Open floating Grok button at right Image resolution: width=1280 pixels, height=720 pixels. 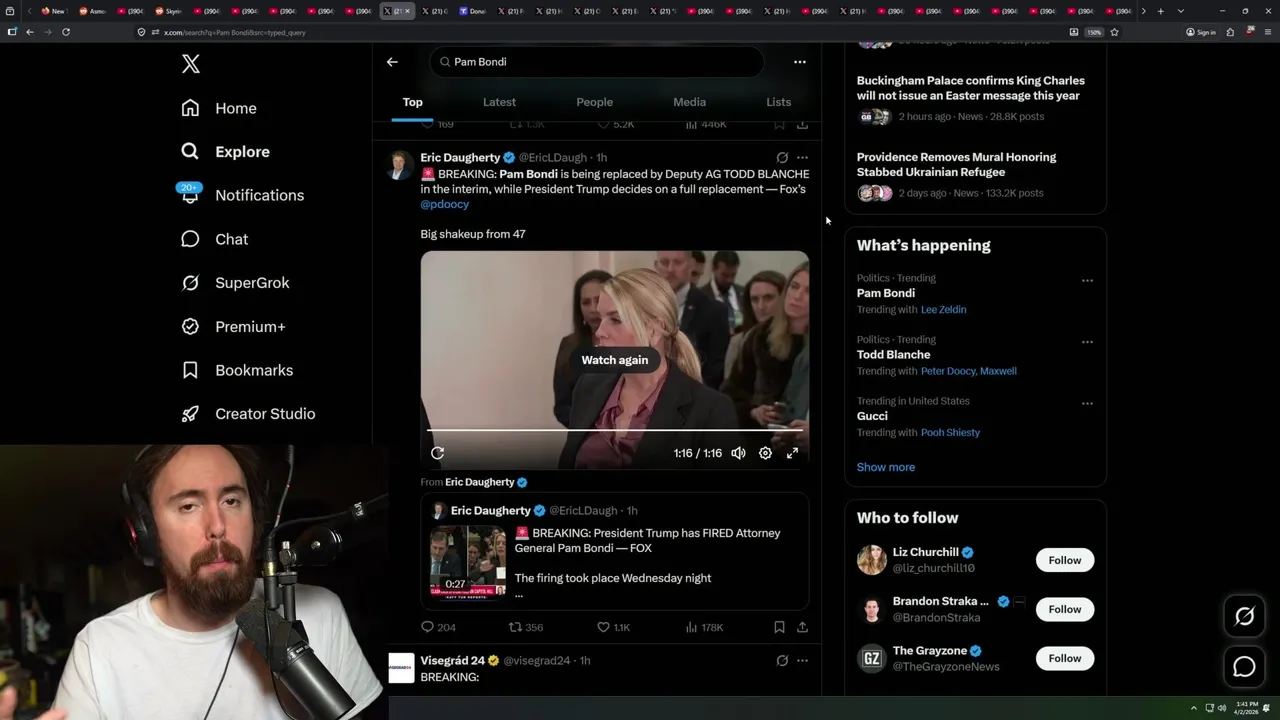coord(1244,617)
